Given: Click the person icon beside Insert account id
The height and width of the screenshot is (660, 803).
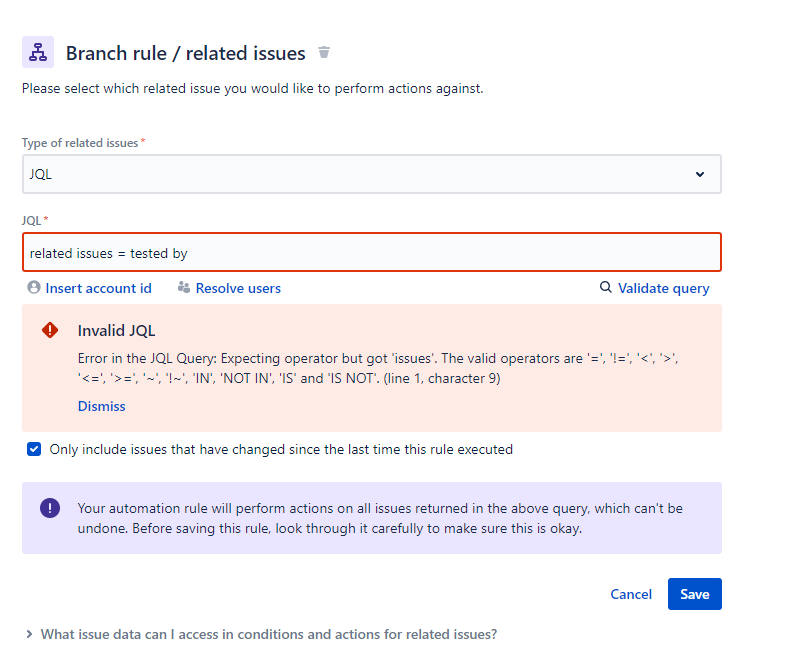Looking at the screenshot, I should [x=34, y=288].
